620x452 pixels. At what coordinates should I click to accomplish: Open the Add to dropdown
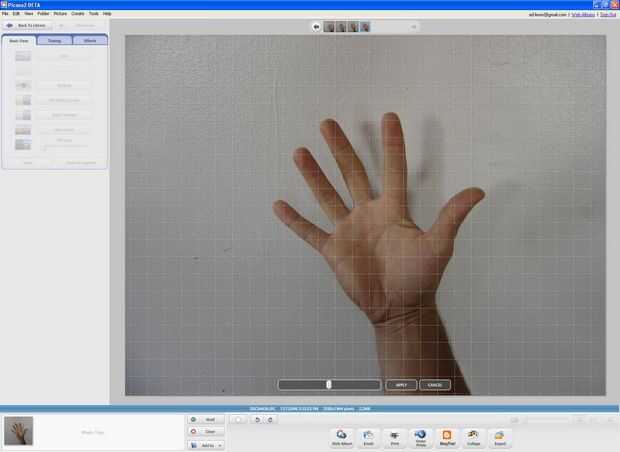coord(206,445)
